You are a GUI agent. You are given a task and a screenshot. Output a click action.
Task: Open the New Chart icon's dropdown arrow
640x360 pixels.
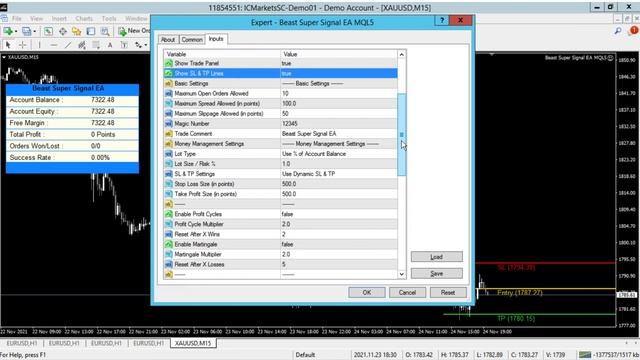tap(16, 31)
